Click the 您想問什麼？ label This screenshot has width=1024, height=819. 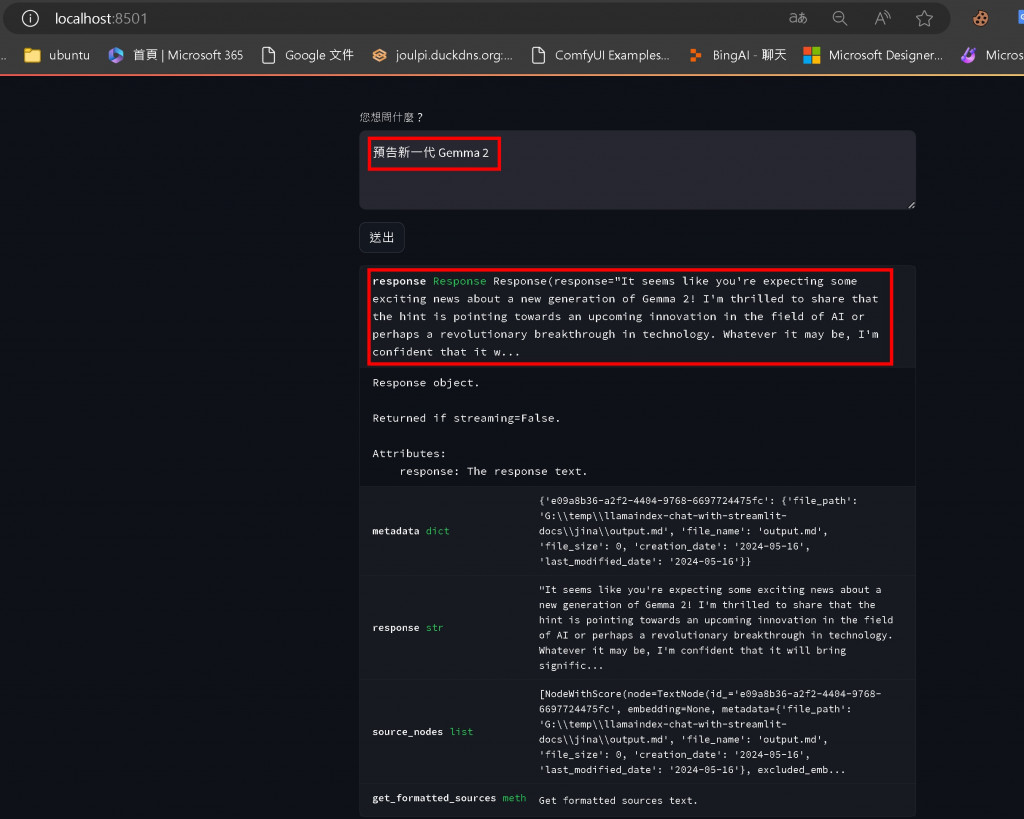pos(392,117)
